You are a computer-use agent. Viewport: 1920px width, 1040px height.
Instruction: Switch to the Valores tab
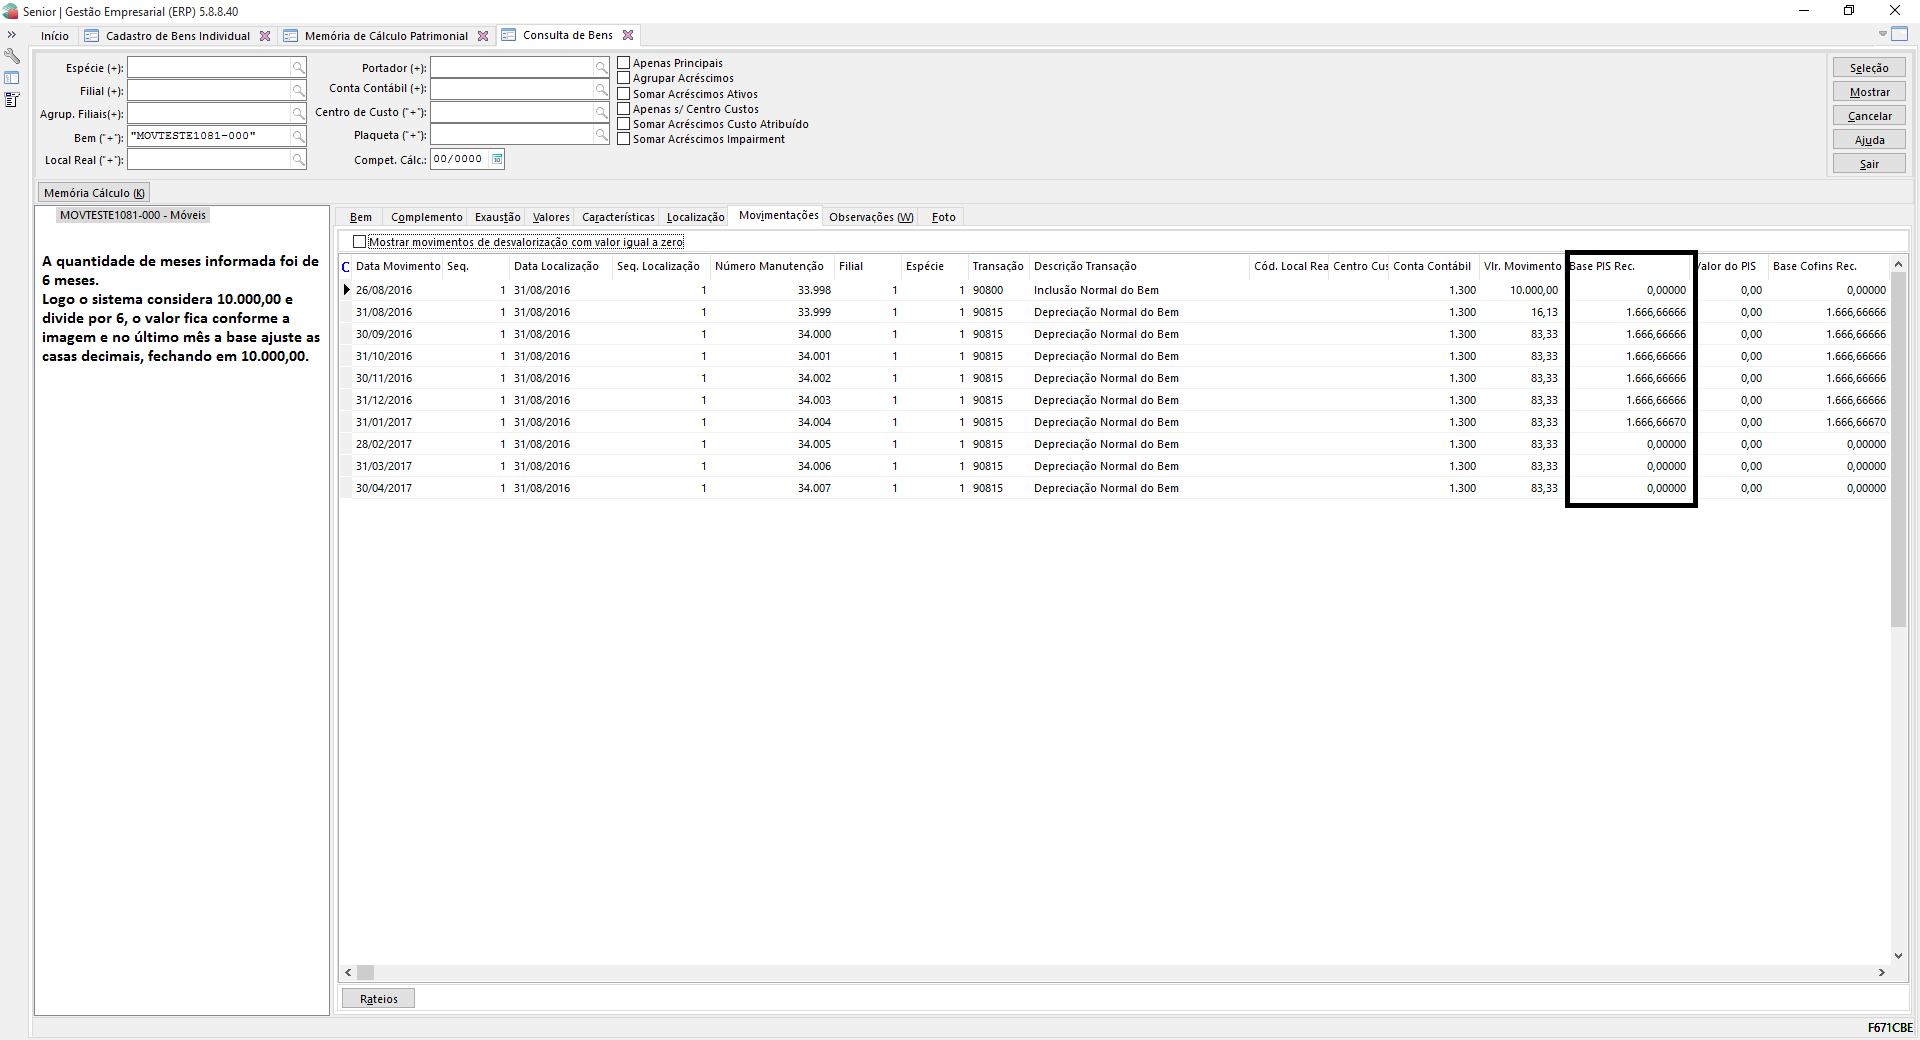(x=551, y=217)
